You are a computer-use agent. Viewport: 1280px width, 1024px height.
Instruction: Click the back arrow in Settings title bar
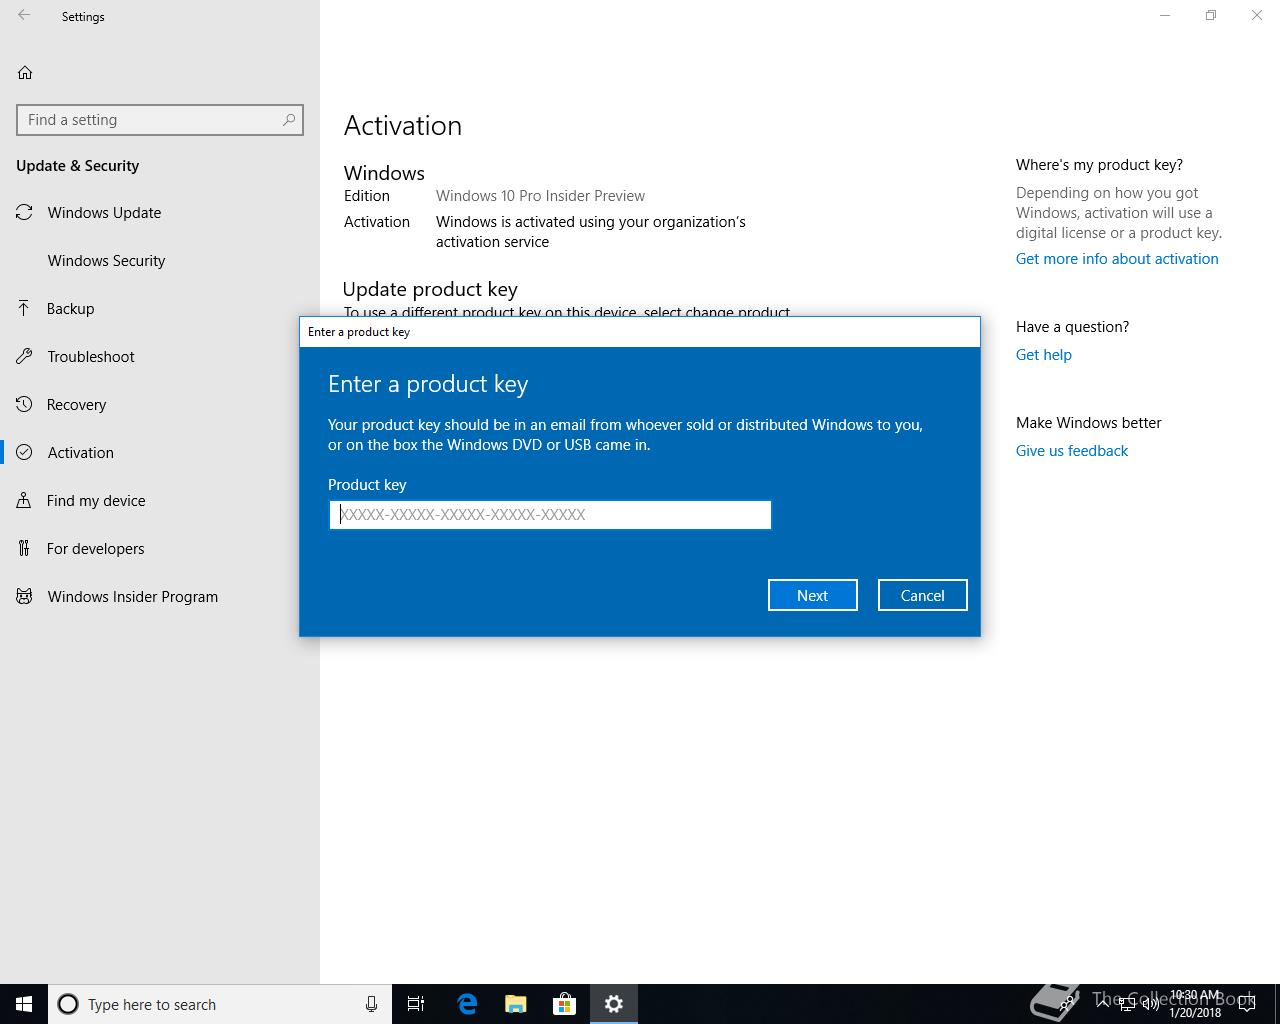(x=24, y=16)
